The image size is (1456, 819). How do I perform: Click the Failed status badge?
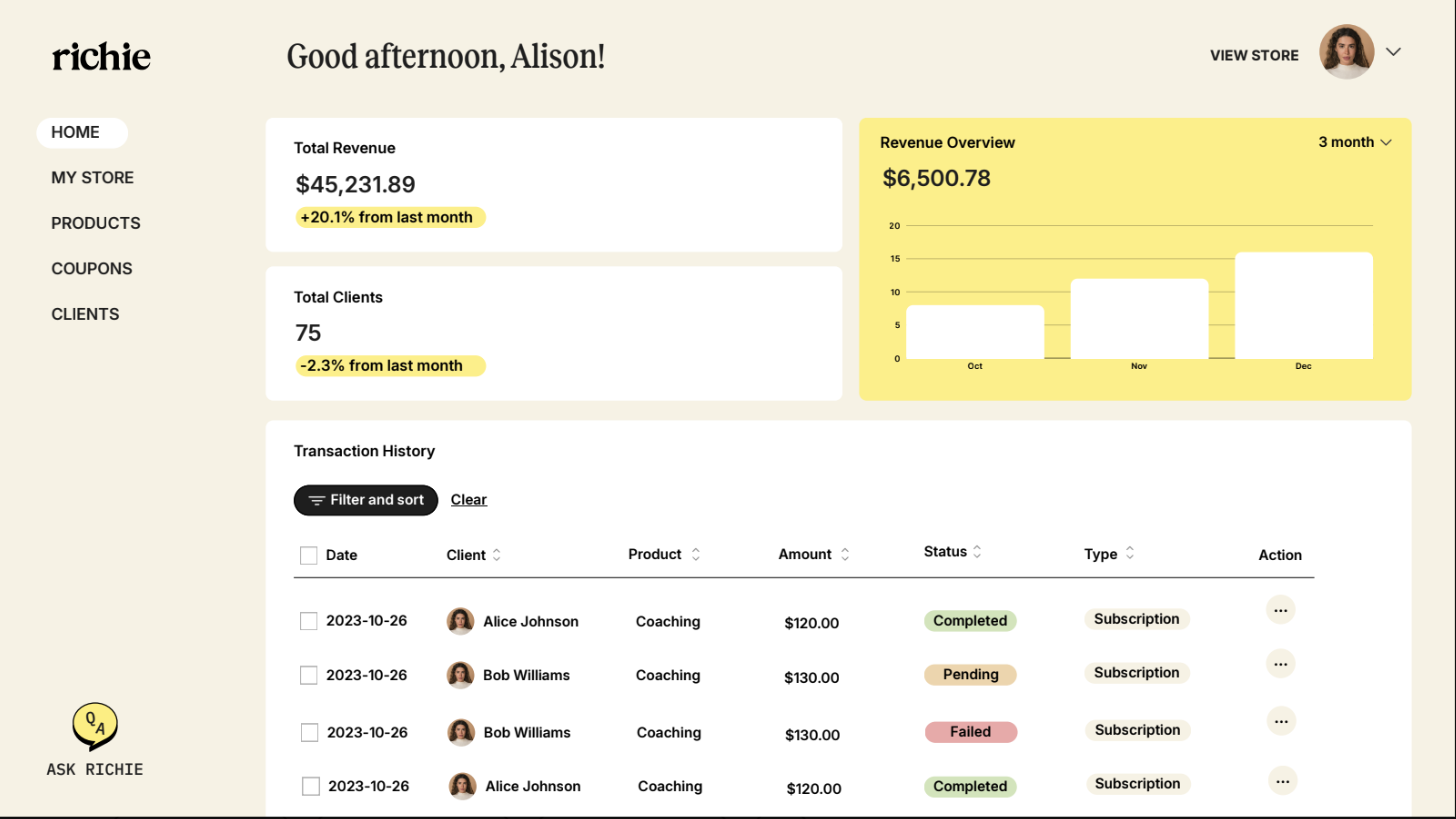(970, 732)
